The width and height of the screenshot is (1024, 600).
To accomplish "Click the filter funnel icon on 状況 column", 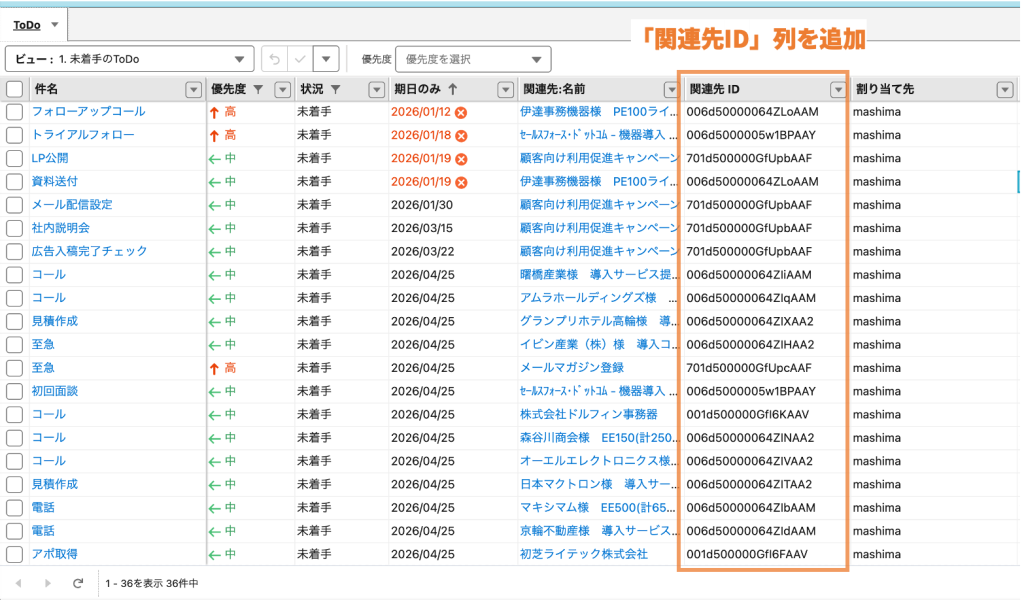I will [335, 90].
